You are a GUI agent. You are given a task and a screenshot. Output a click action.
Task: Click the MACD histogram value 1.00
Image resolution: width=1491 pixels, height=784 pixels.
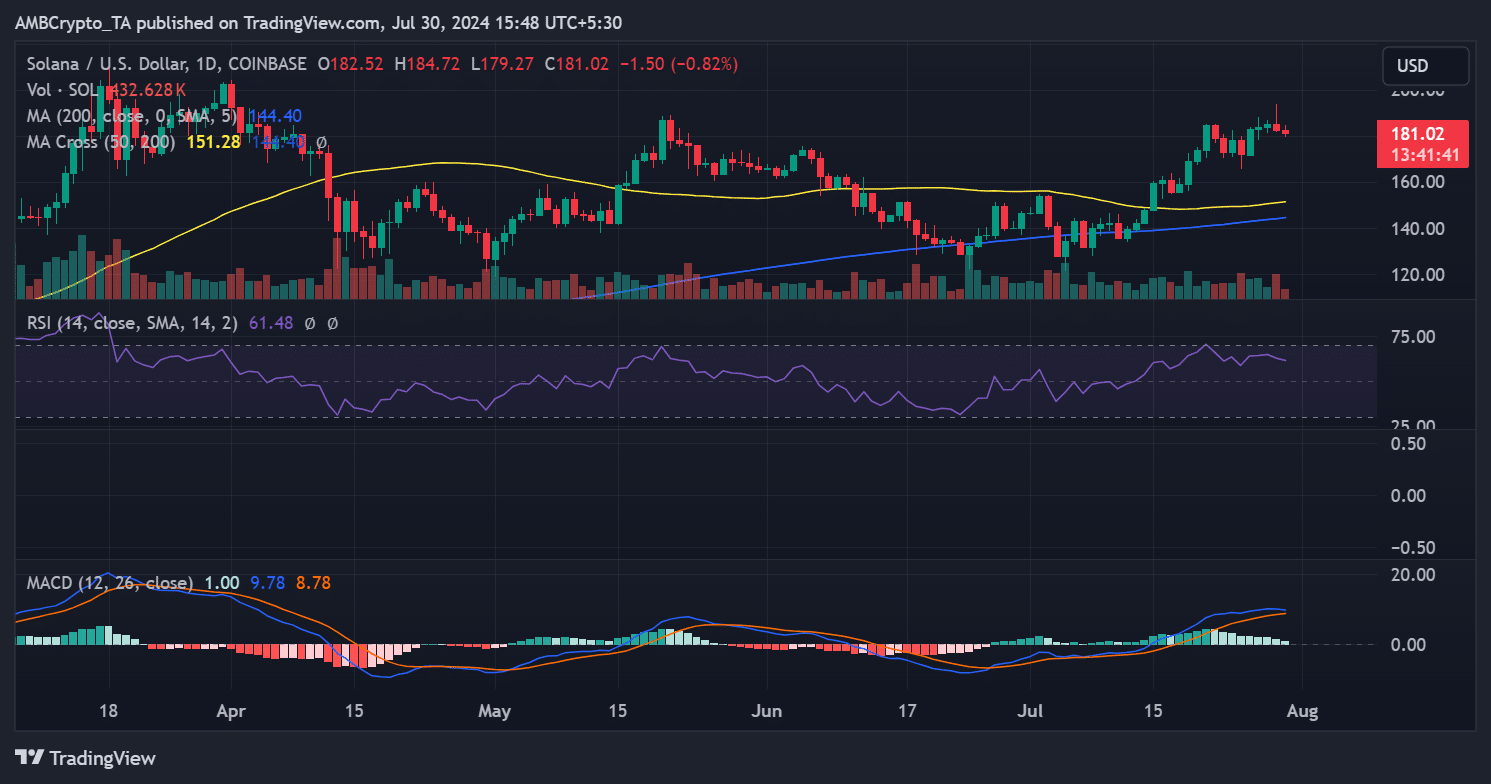pyautogui.click(x=221, y=583)
